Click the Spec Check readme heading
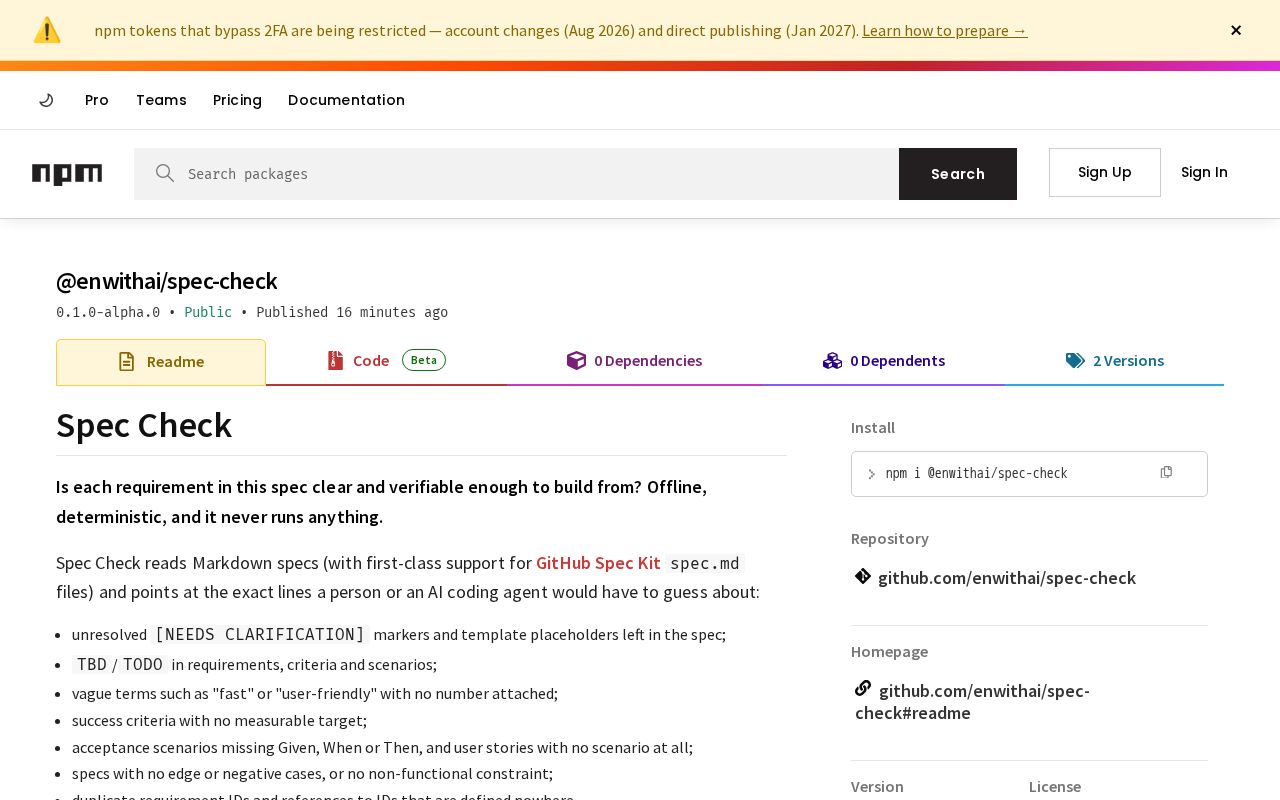The height and width of the screenshot is (800, 1280). pos(144,426)
